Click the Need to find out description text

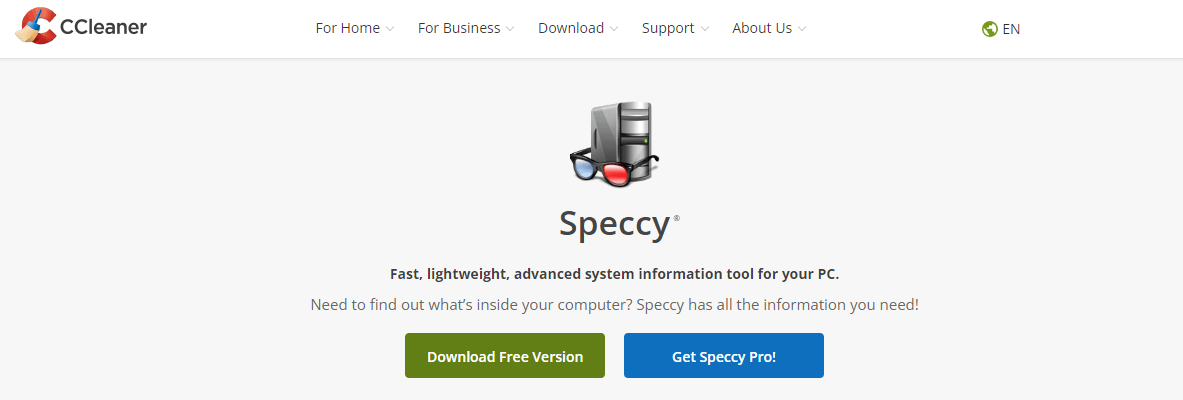pos(614,306)
